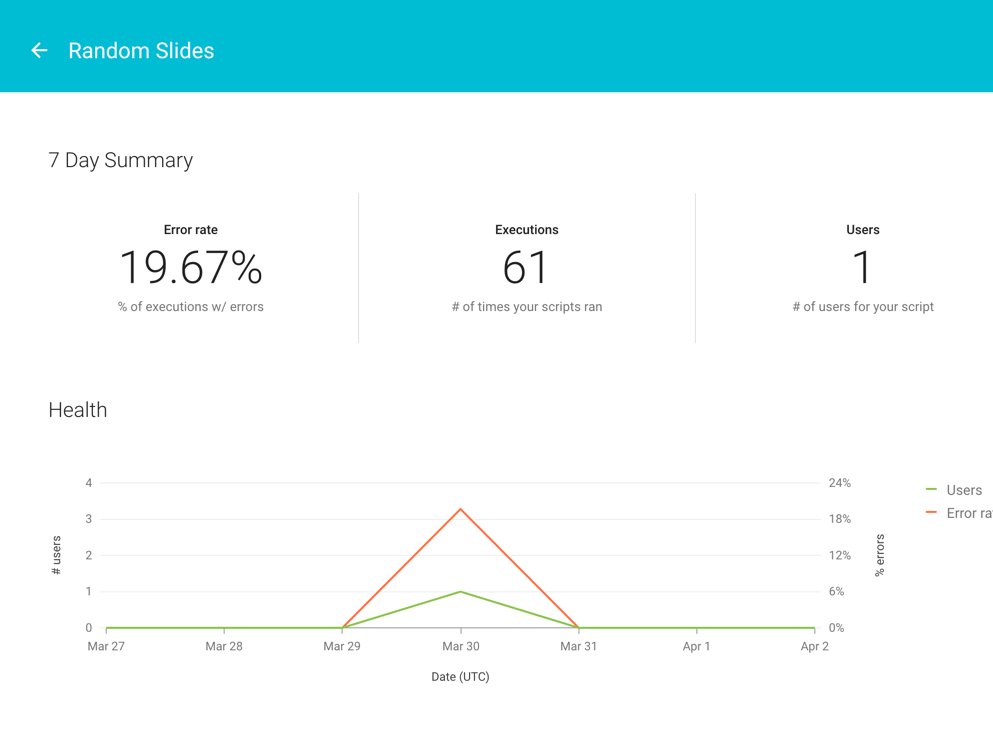Click the Mar 31 date label
Image resolution: width=993 pixels, height=737 pixels.
(577, 646)
